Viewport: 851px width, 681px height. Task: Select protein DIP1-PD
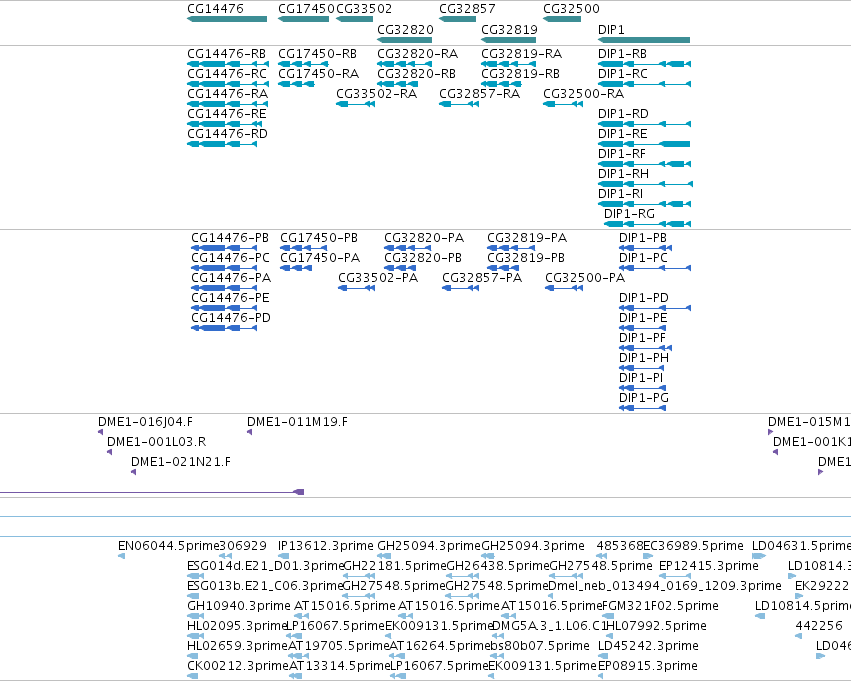coord(644,298)
